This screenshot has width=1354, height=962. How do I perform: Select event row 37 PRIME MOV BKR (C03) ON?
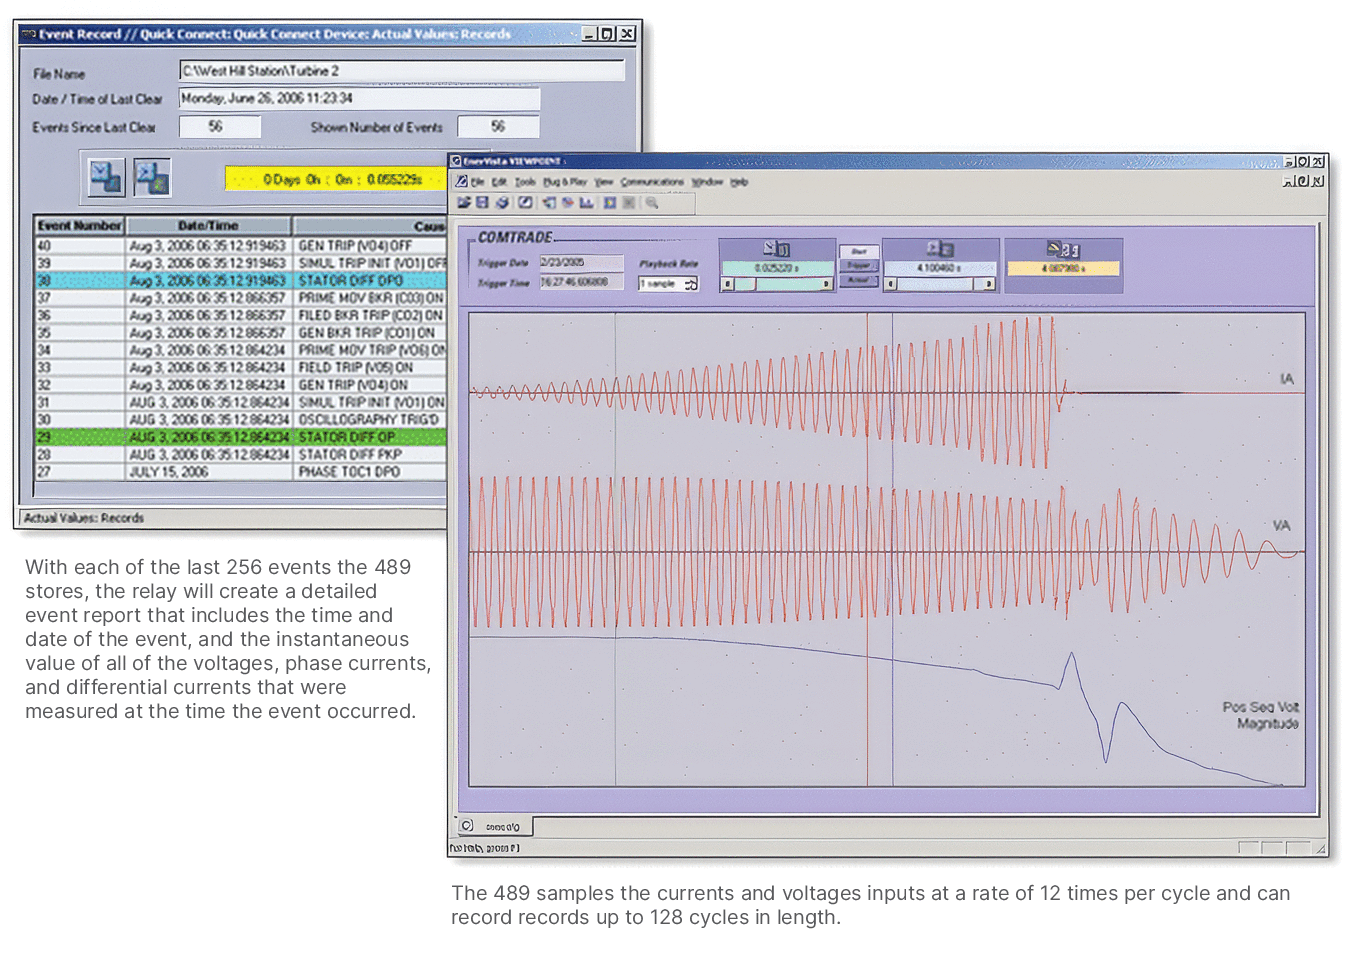pos(240,298)
